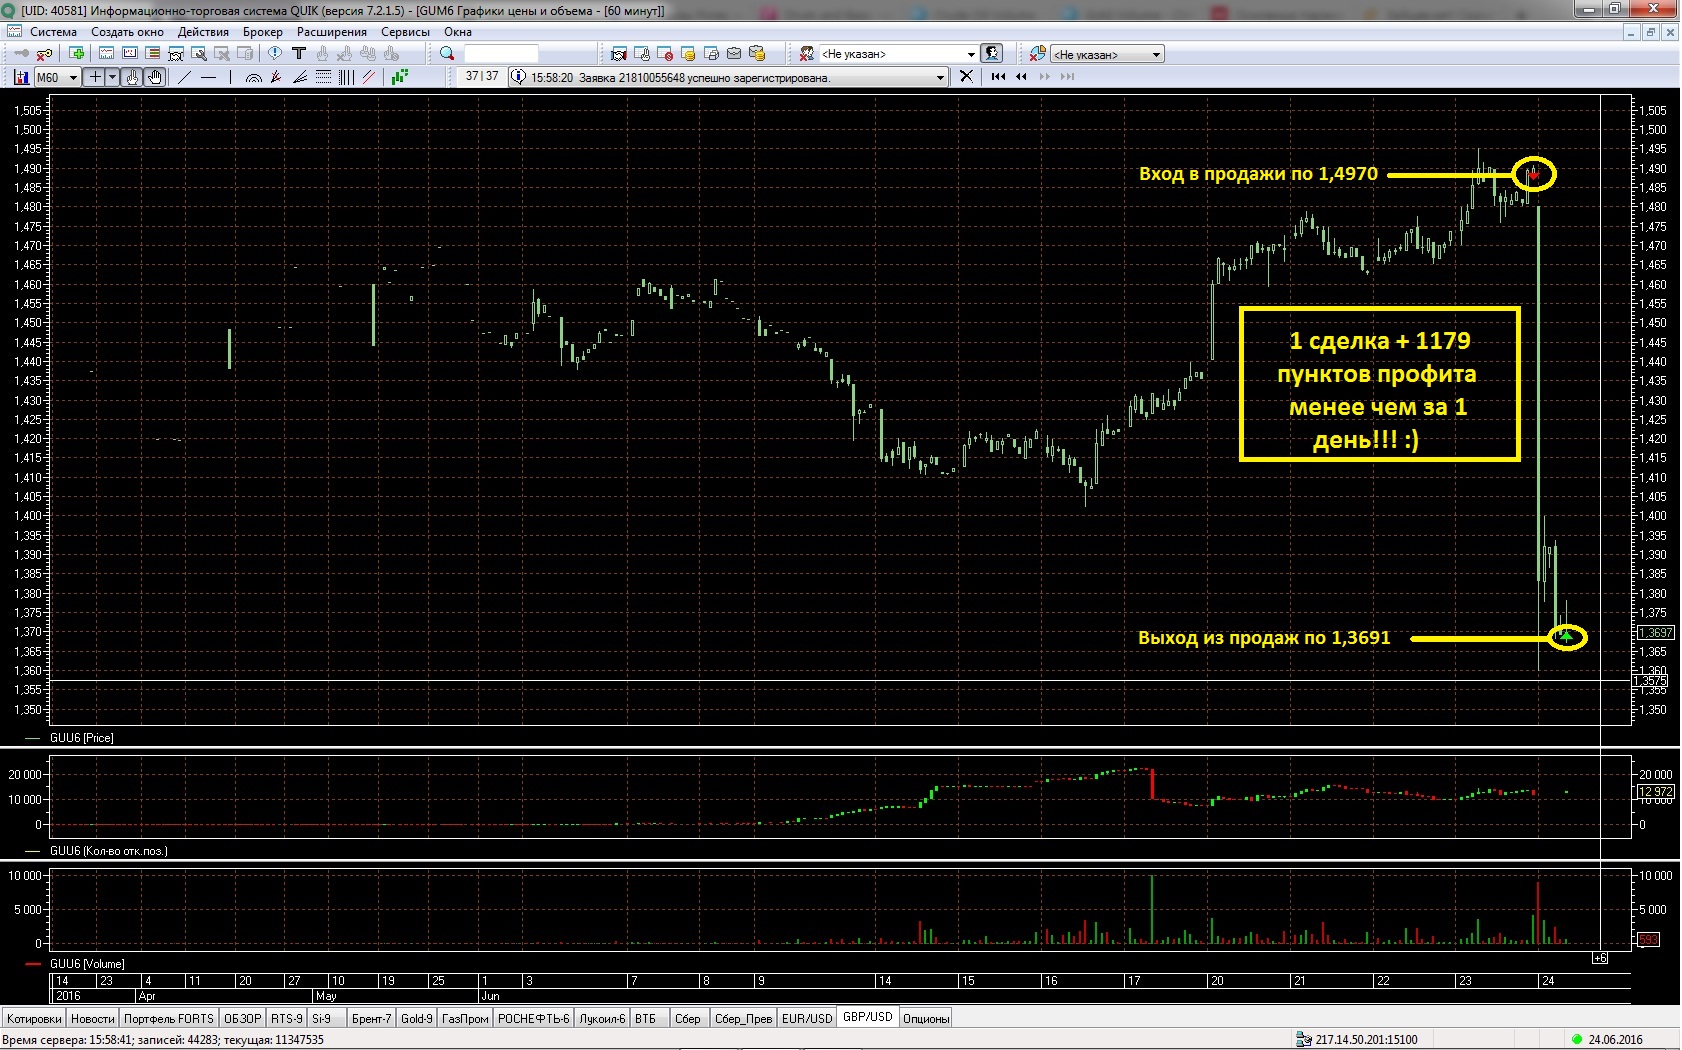Switch to the РОСНЕФТЬ-6 tab

pyautogui.click(x=534, y=1018)
